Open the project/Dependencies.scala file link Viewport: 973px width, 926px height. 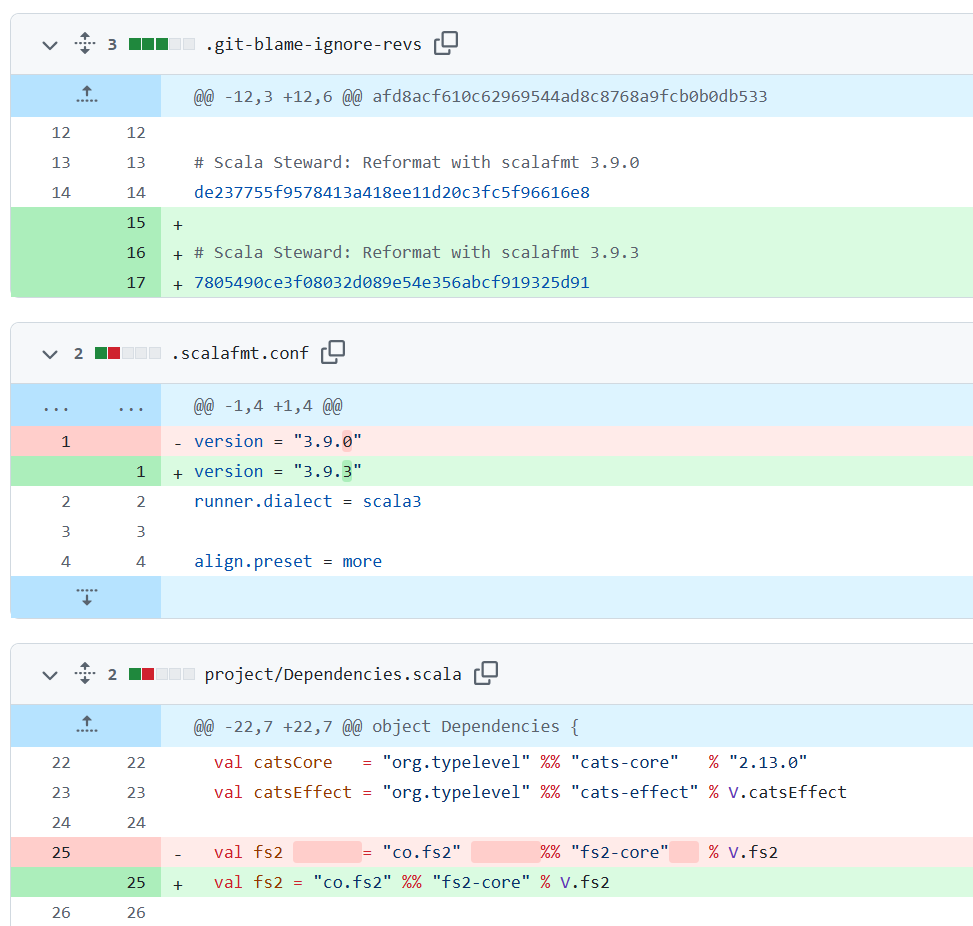tap(332, 674)
